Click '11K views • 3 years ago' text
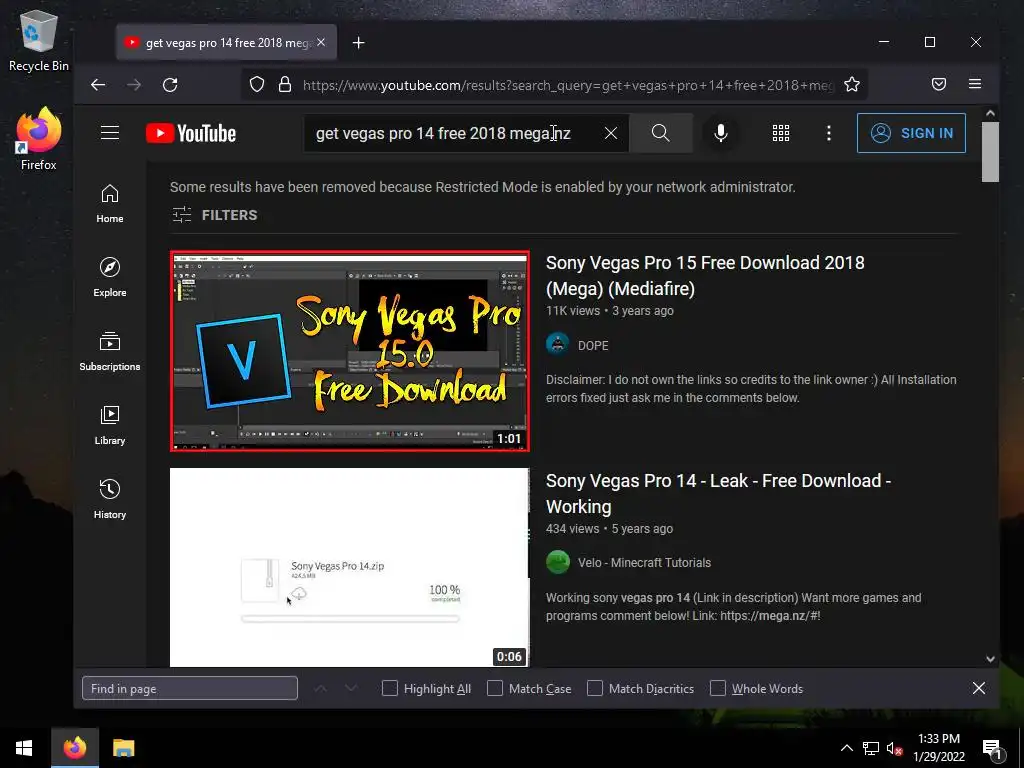Screen dimensions: 1024x768 pos(610,311)
